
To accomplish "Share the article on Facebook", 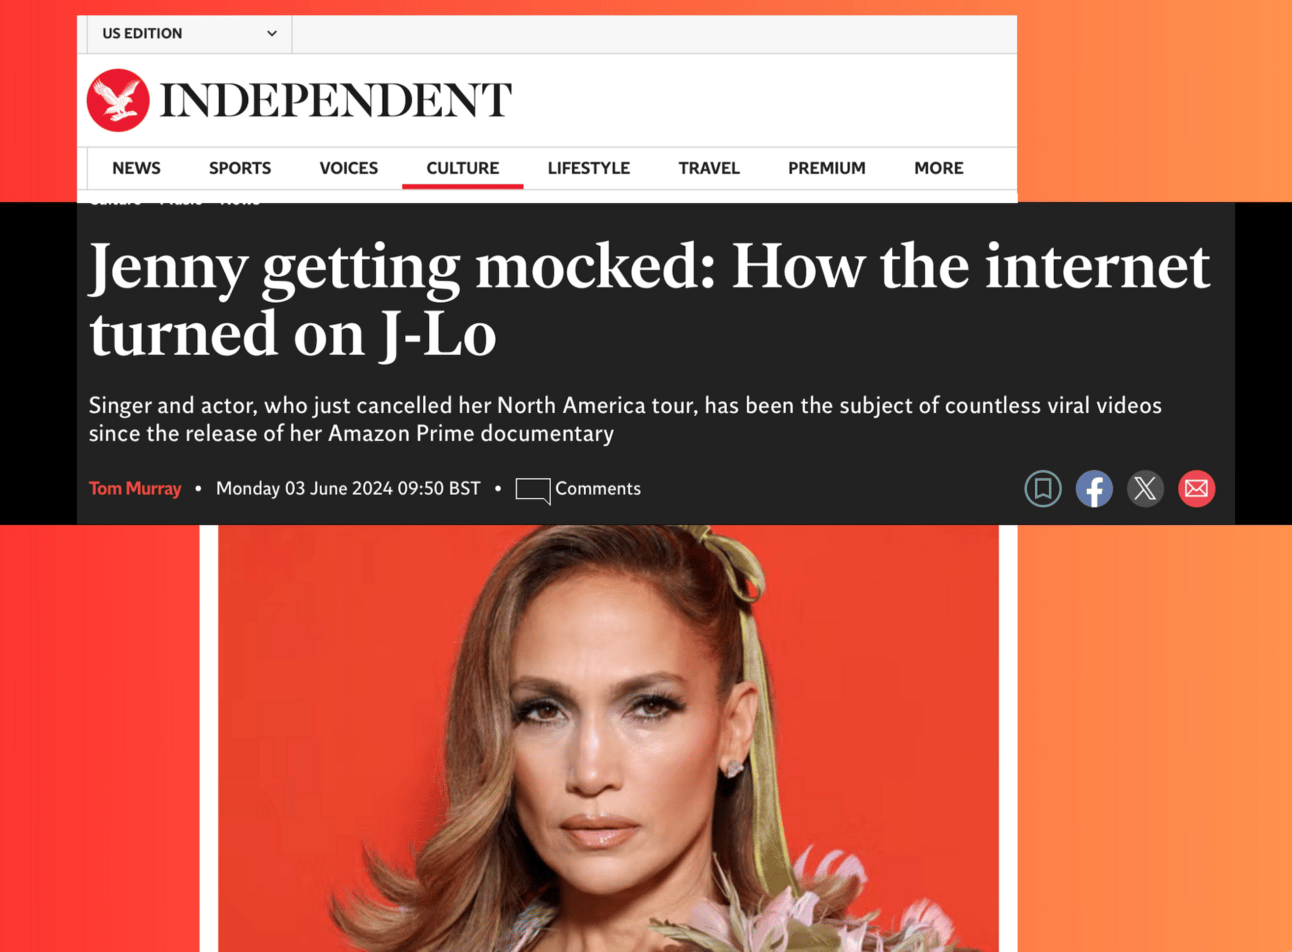I will click(x=1094, y=489).
